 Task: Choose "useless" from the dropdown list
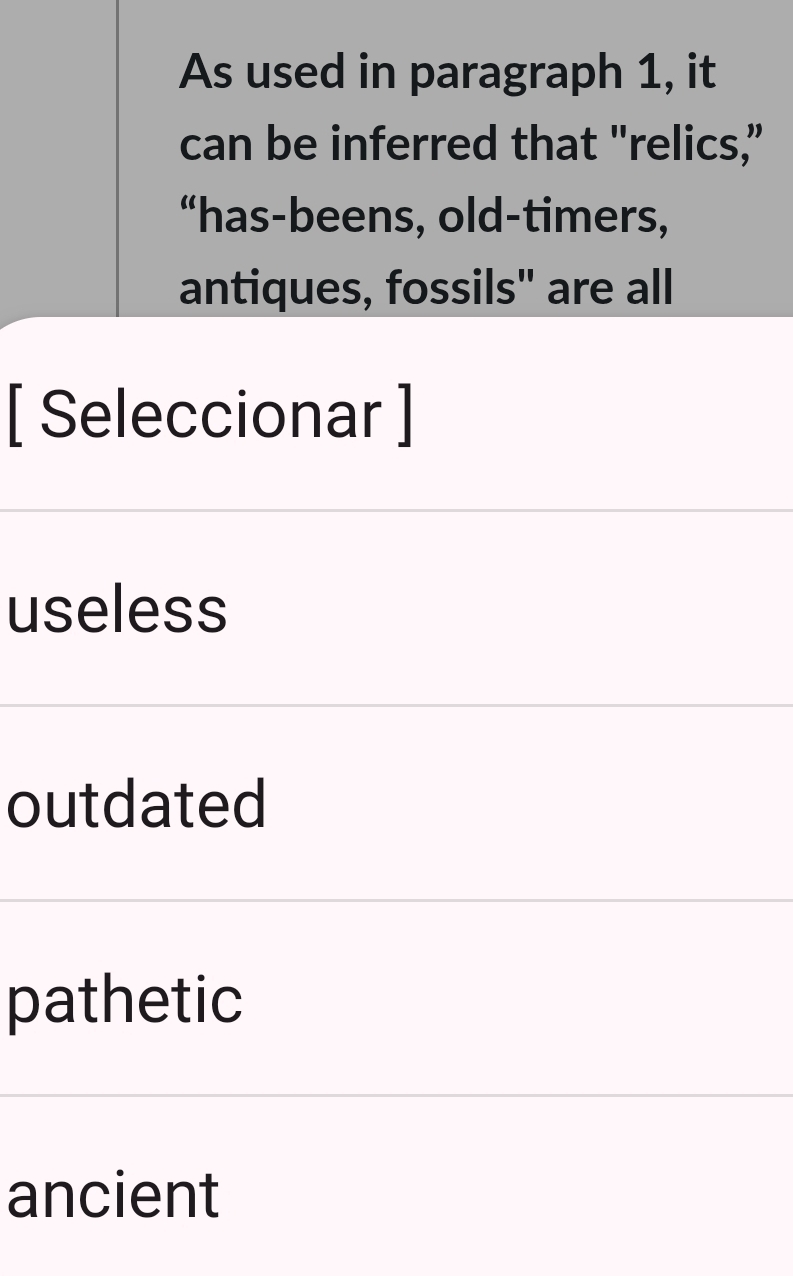[115, 608]
